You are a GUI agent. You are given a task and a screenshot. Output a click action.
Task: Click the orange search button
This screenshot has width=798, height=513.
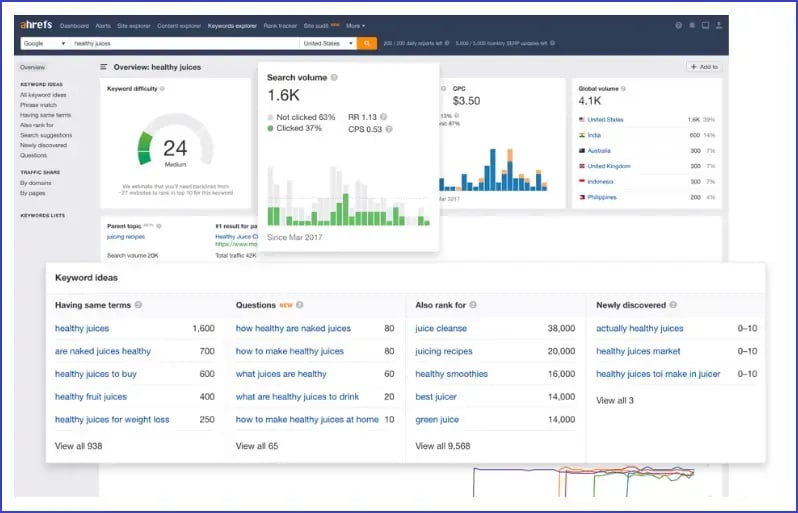click(367, 43)
